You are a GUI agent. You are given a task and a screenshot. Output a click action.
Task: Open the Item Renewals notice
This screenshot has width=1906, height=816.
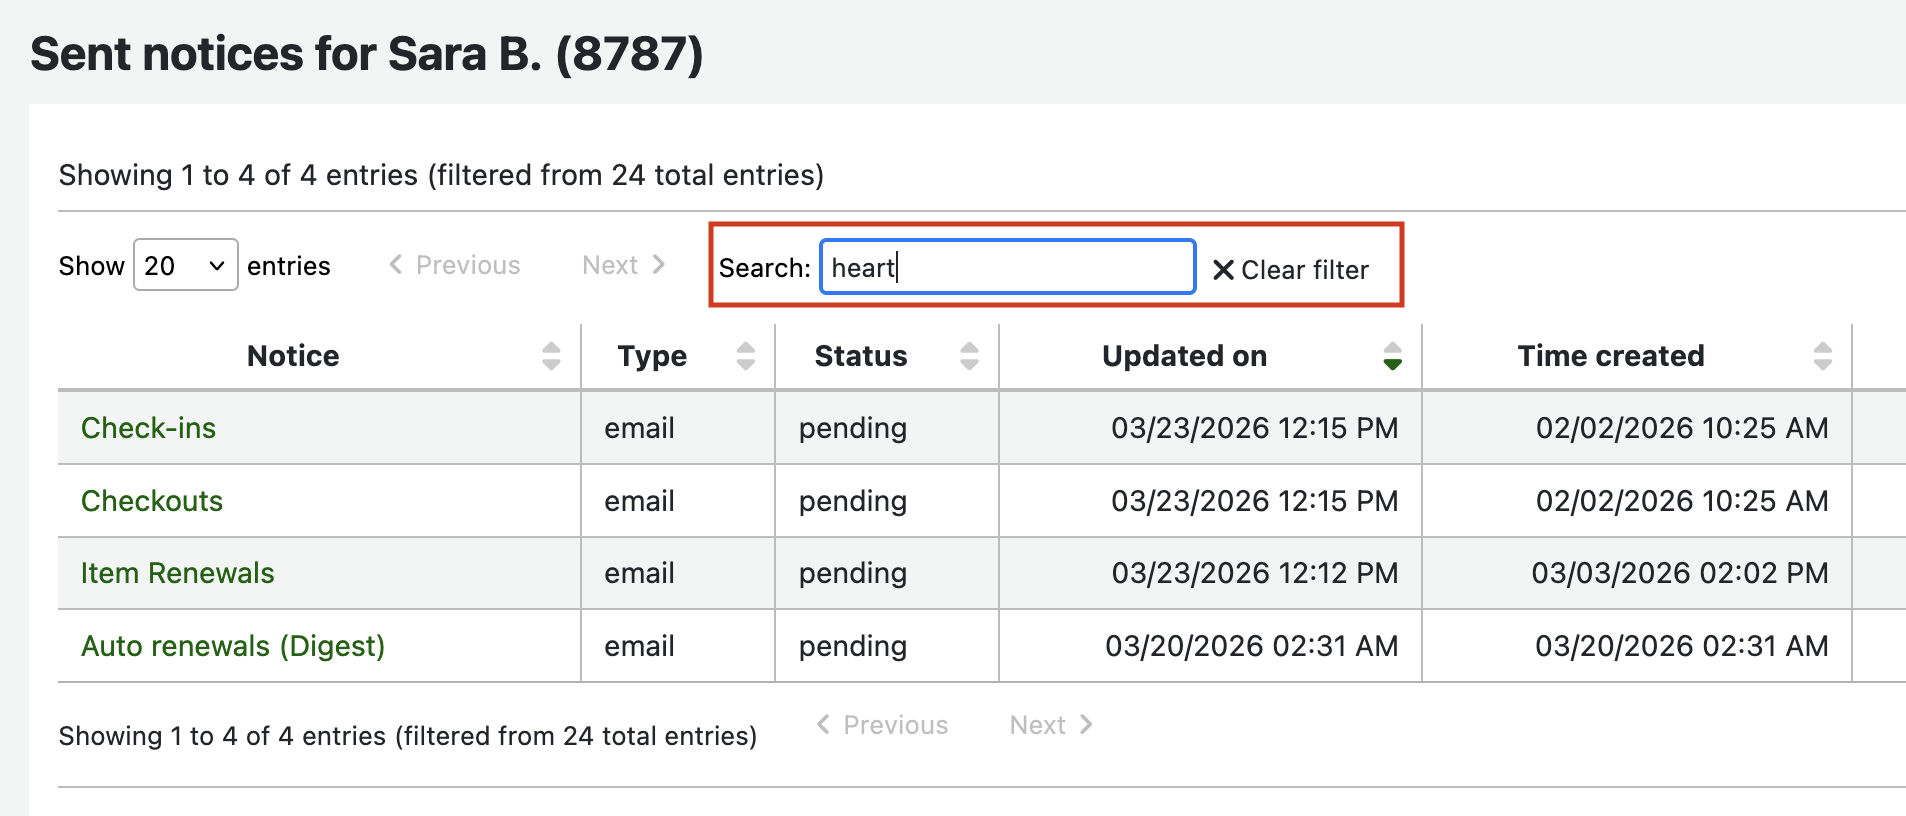(x=177, y=573)
